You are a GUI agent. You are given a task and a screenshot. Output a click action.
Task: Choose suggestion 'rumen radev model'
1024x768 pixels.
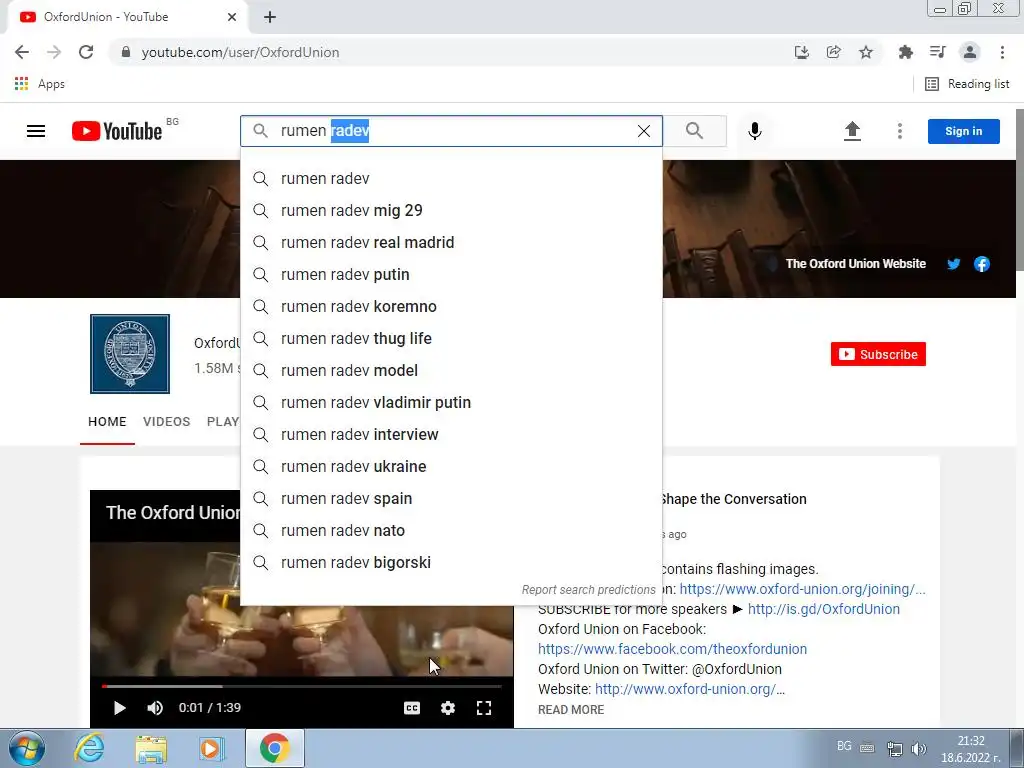(x=451, y=370)
